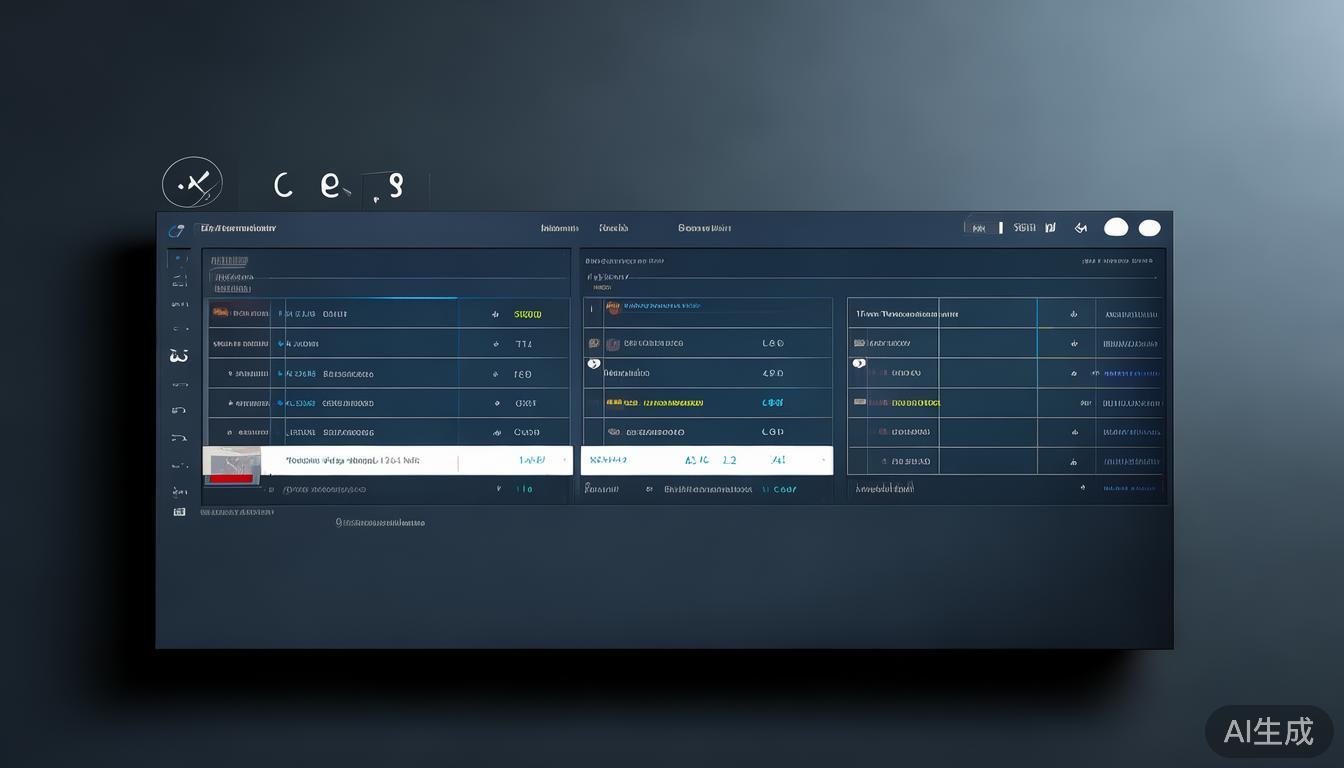
Task: Toggle the first white oval switch at top right
Action: click(x=1116, y=227)
